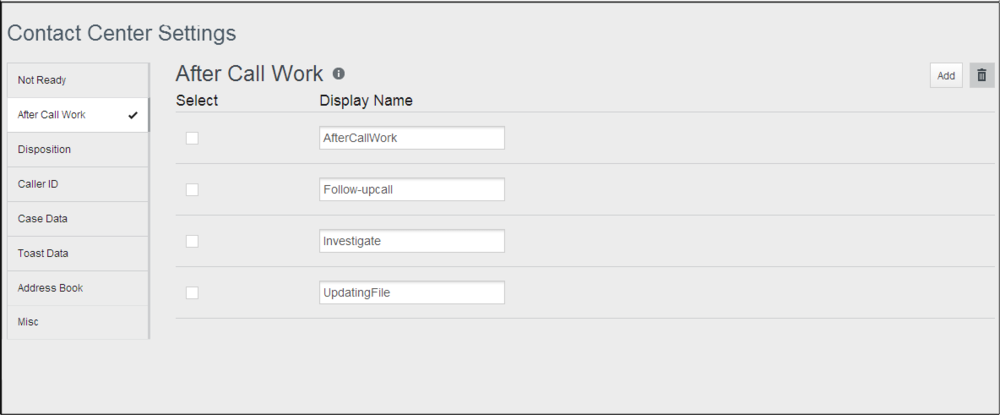Viewport: 1000px width, 415px height.
Task: Edit the AfterCallWork display name field
Action: (412, 138)
